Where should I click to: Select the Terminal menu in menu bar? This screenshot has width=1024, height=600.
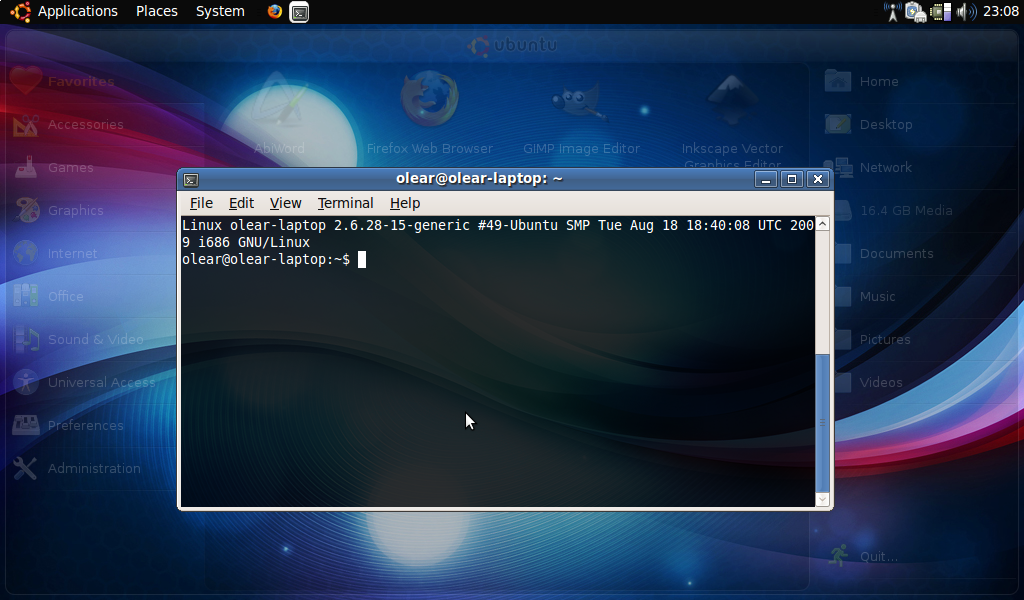[x=345, y=203]
